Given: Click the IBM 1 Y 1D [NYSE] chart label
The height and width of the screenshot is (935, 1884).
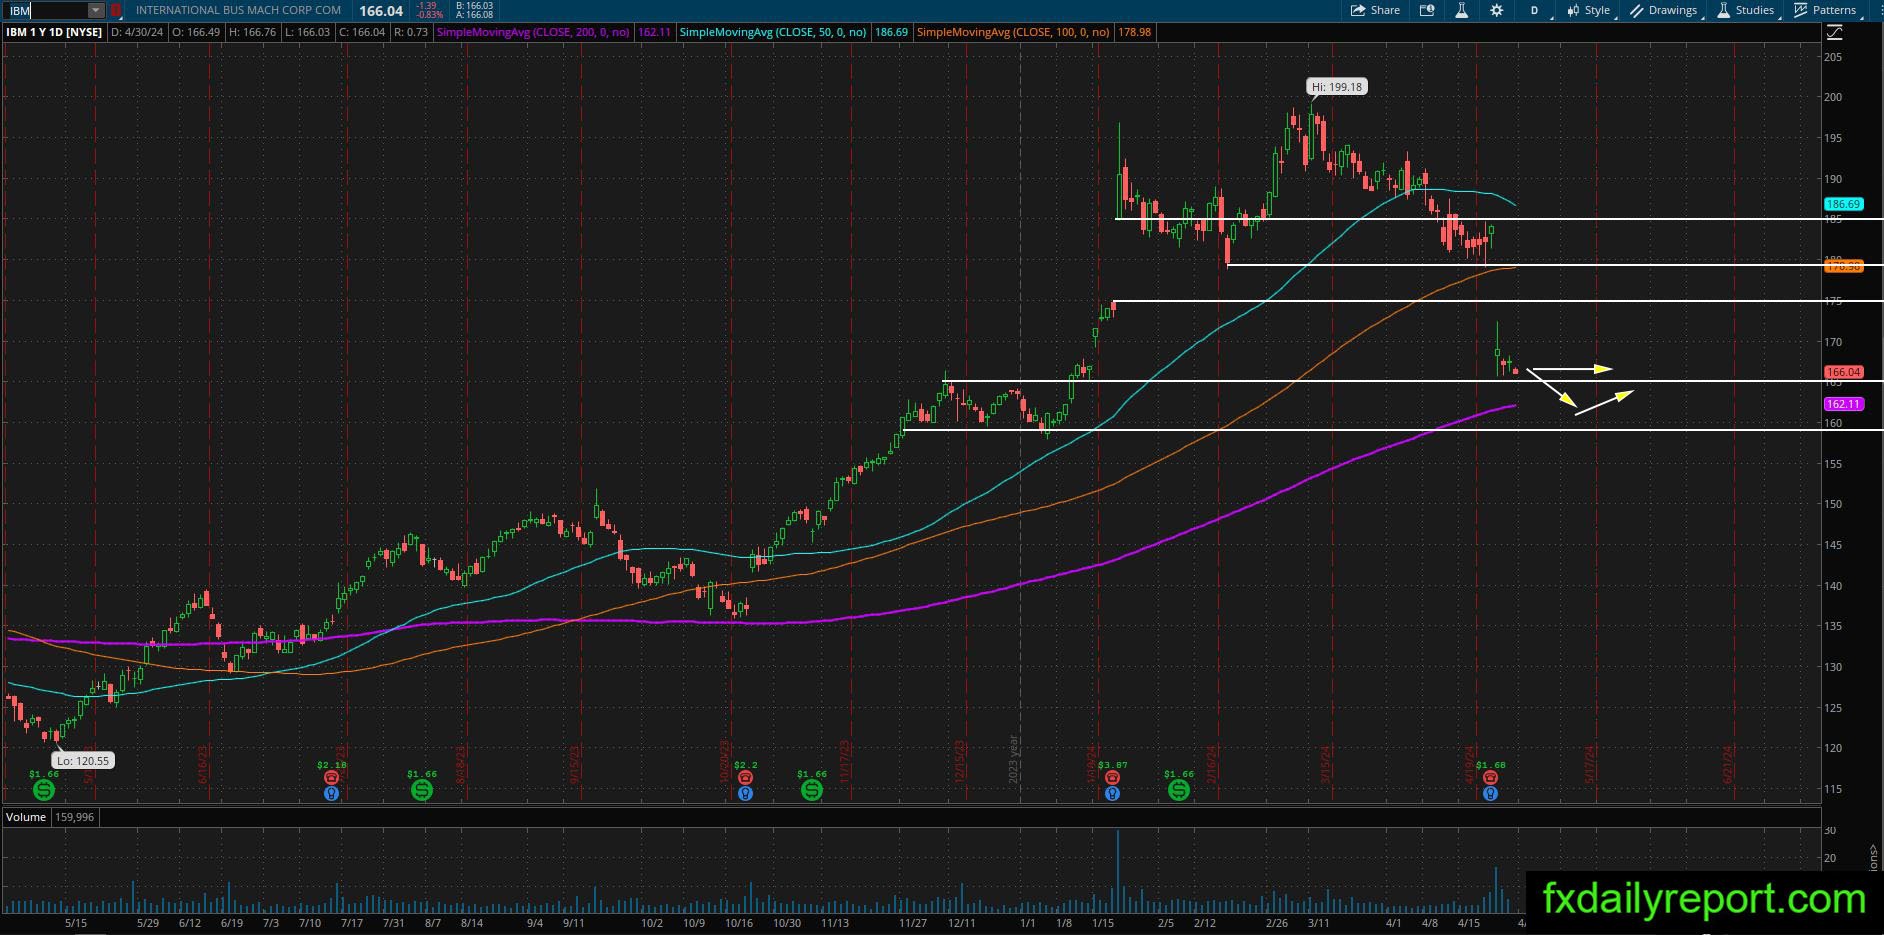Looking at the screenshot, I should click(x=54, y=32).
